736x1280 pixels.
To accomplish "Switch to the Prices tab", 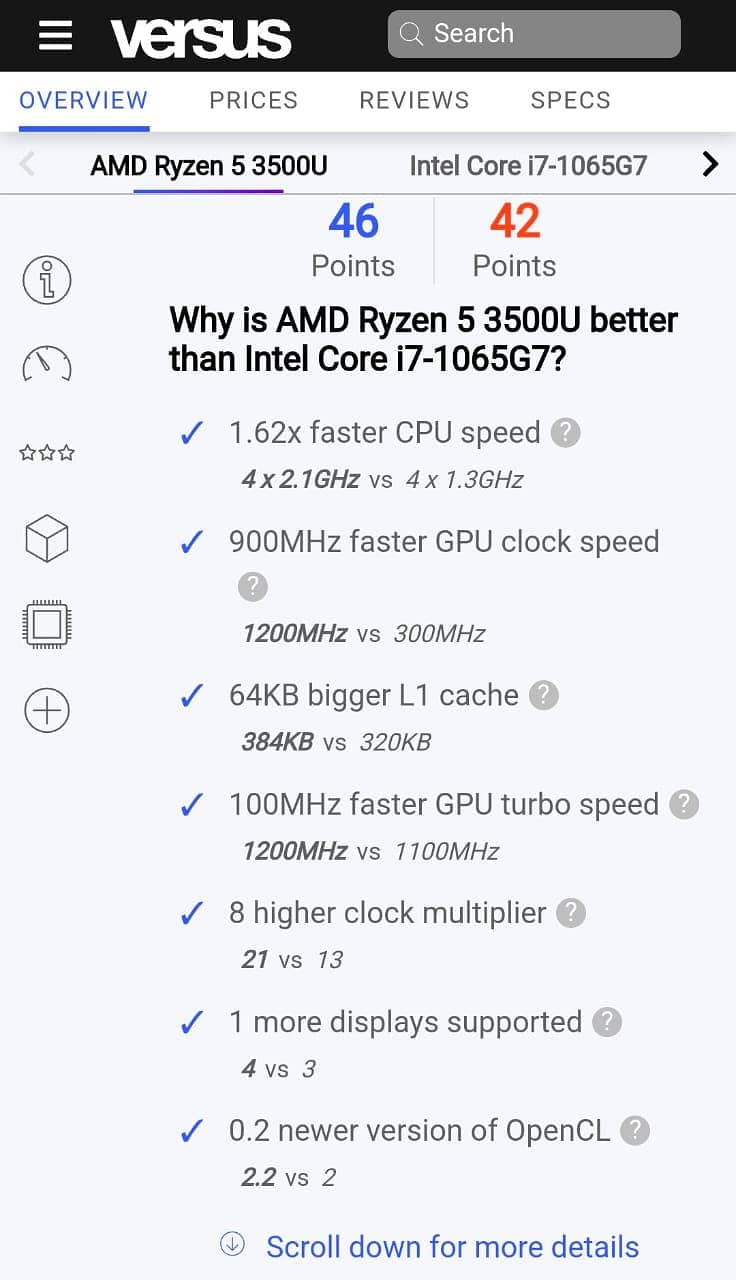I will click(253, 100).
